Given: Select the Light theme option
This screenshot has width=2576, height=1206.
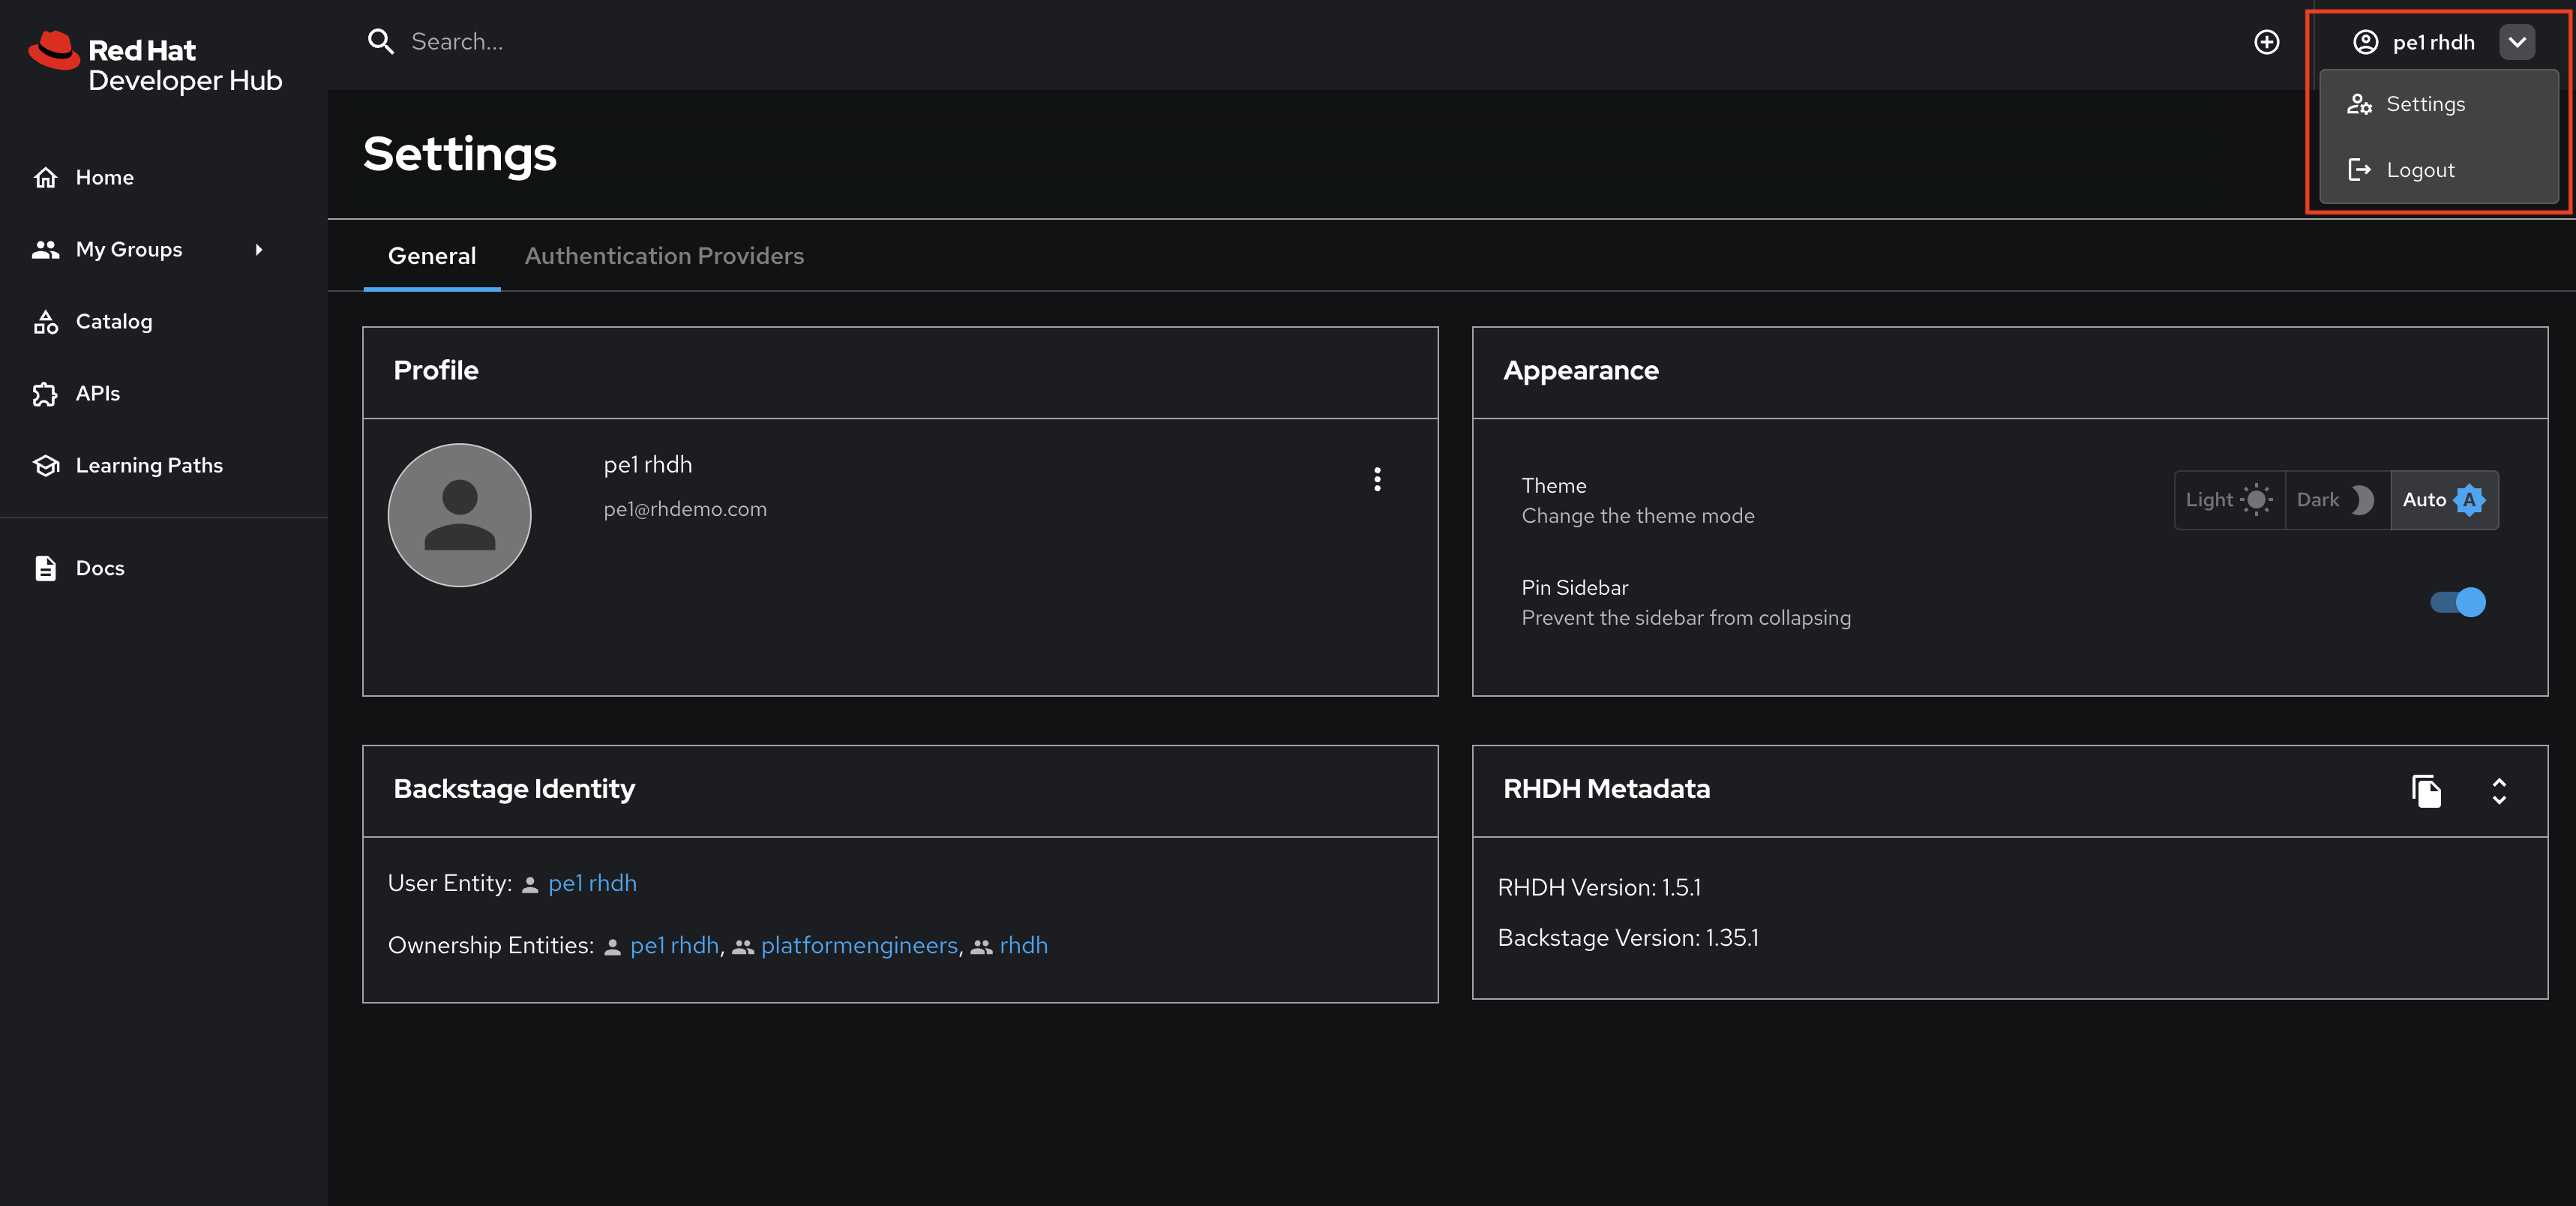Looking at the screenshot, I should tap(2229, 500).
